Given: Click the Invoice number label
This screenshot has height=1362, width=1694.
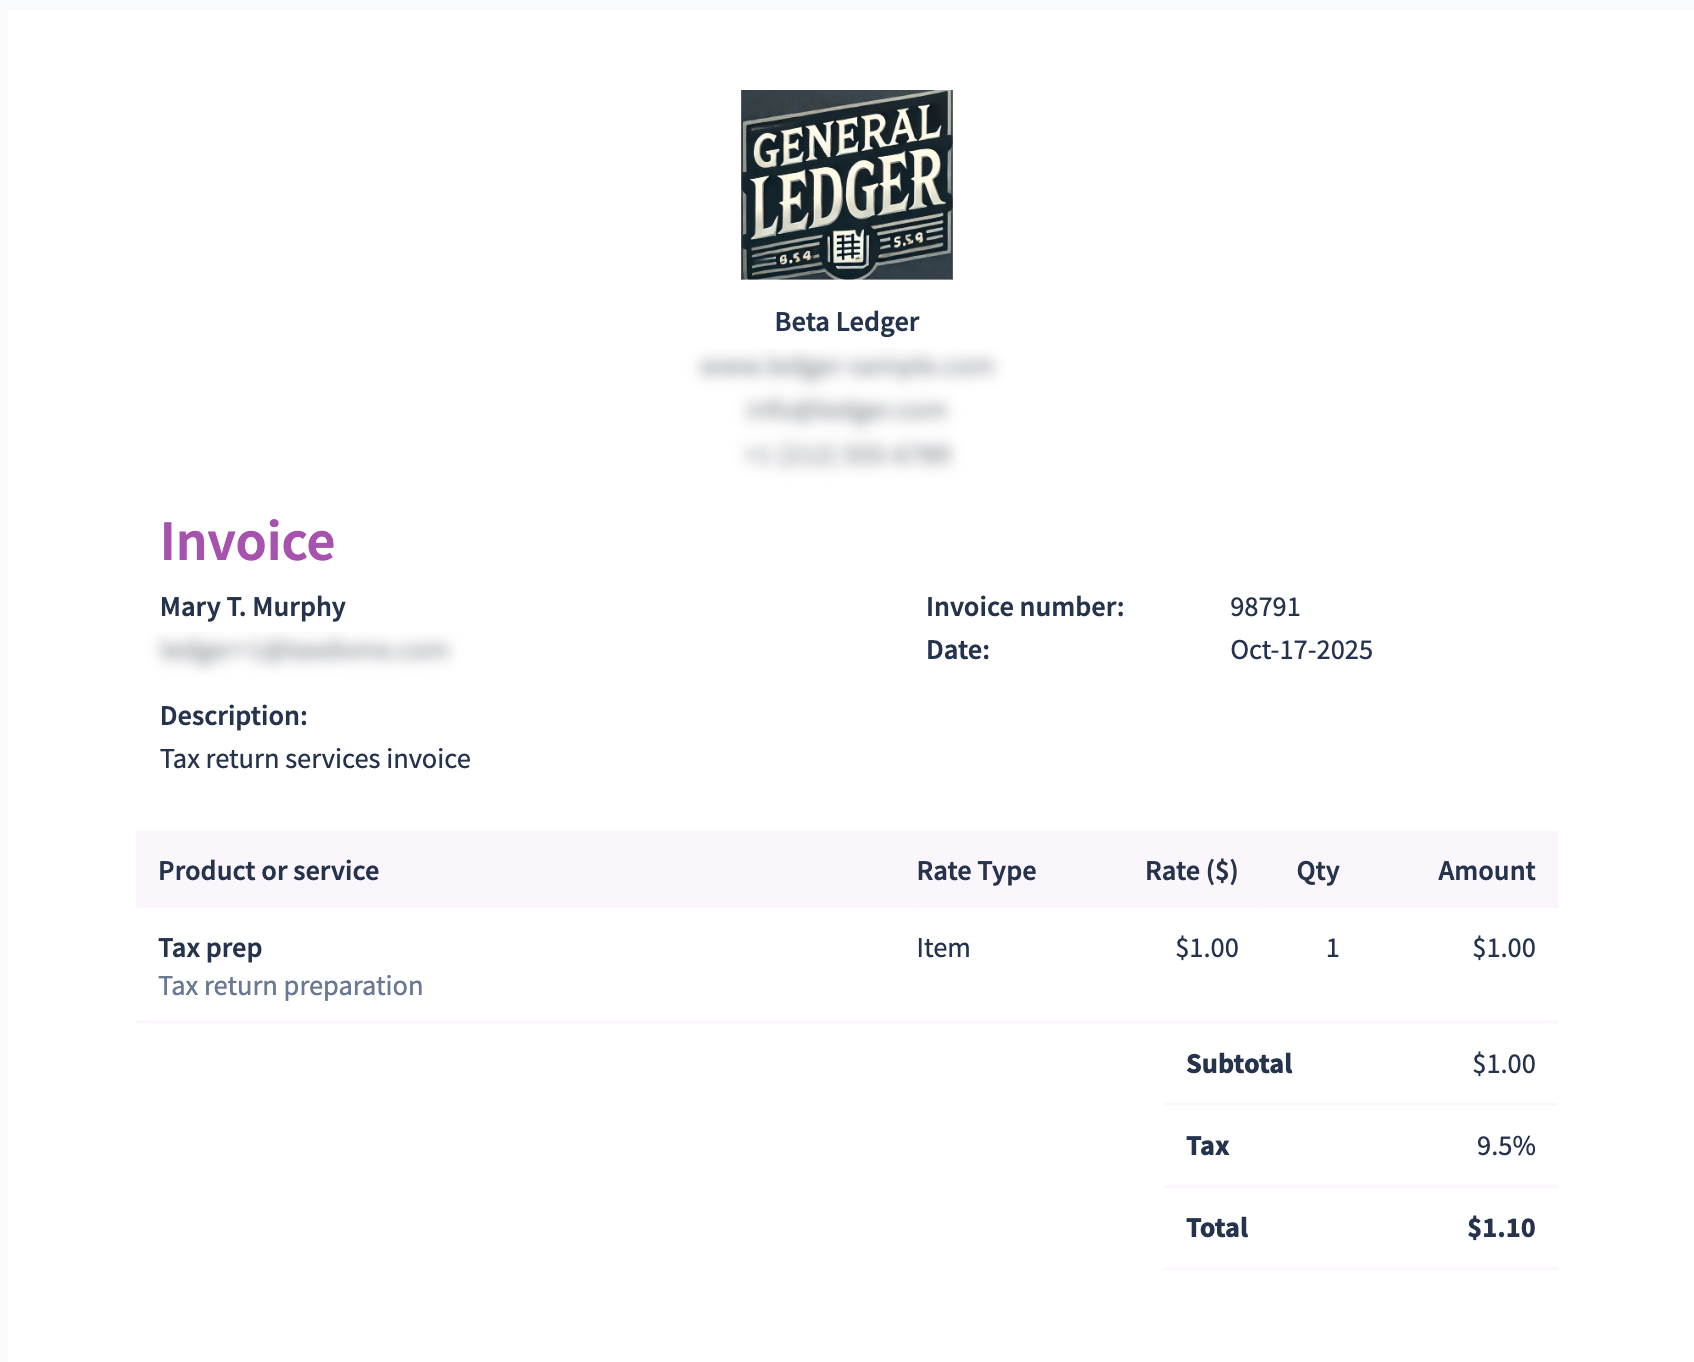Looking at the screenshot, I should 1024,607.
